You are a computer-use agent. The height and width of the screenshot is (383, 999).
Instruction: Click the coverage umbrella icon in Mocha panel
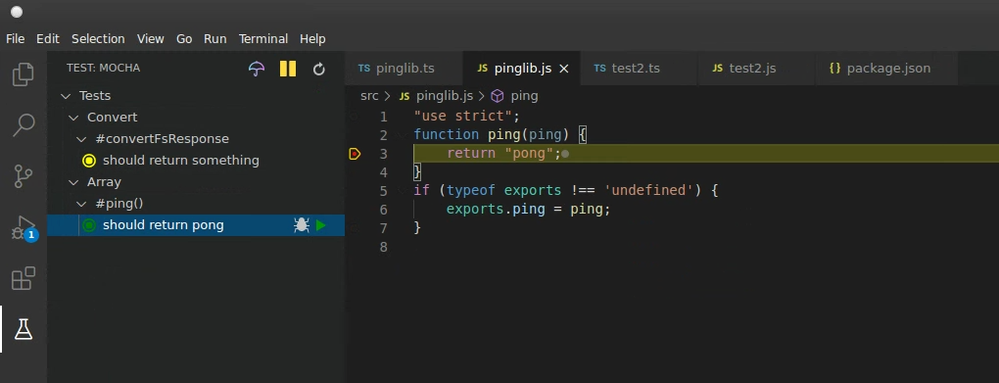point(256,69)
